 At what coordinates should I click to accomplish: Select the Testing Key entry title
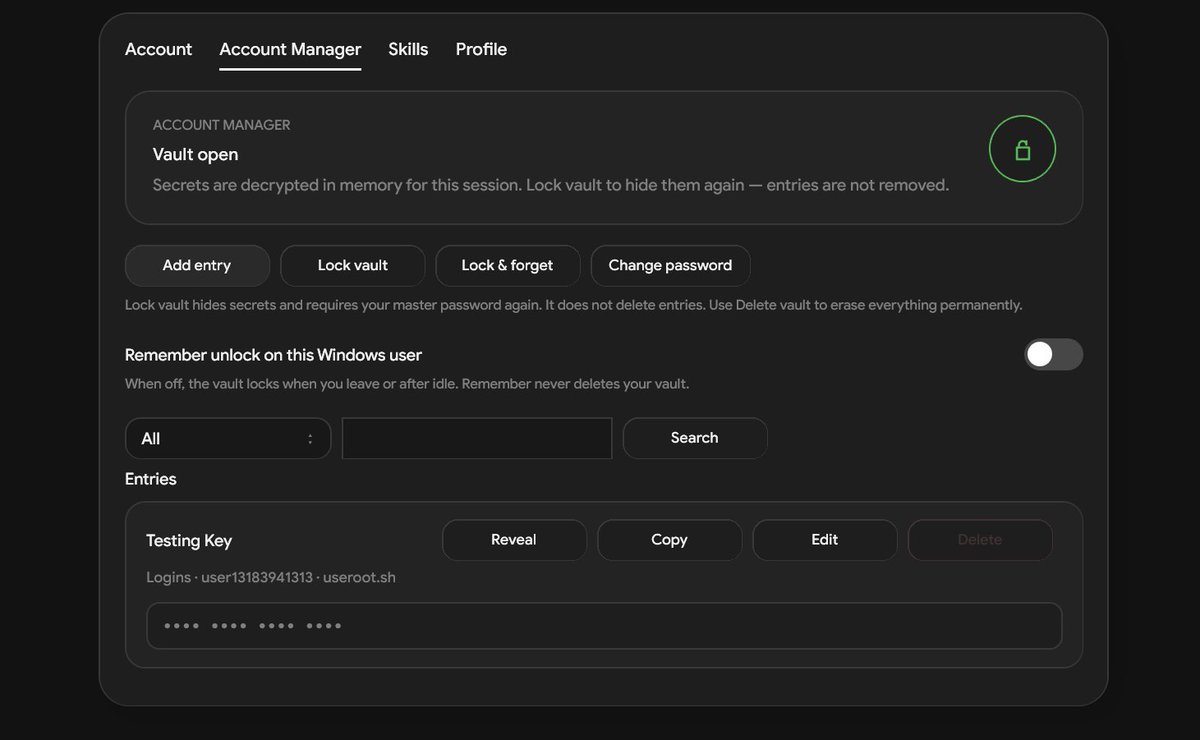[189, 540]
